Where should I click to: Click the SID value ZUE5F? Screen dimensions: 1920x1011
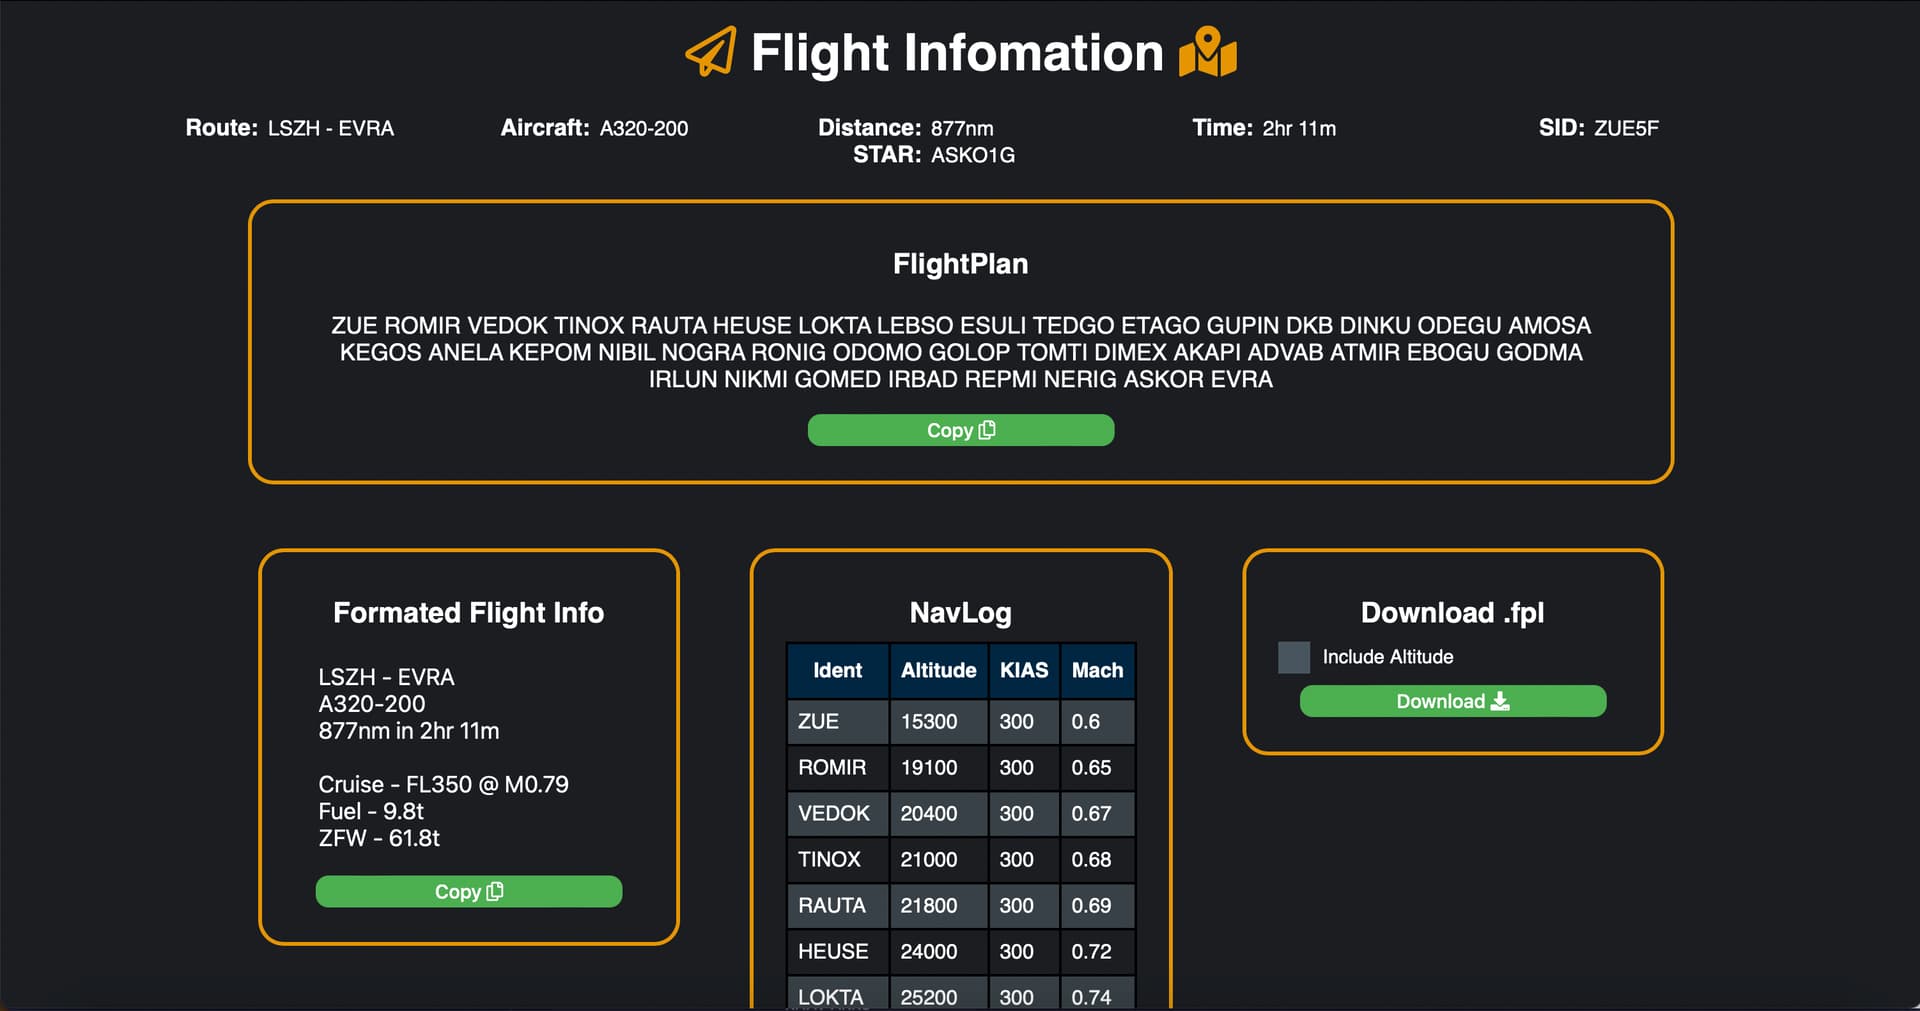(x=1626, y=128)
